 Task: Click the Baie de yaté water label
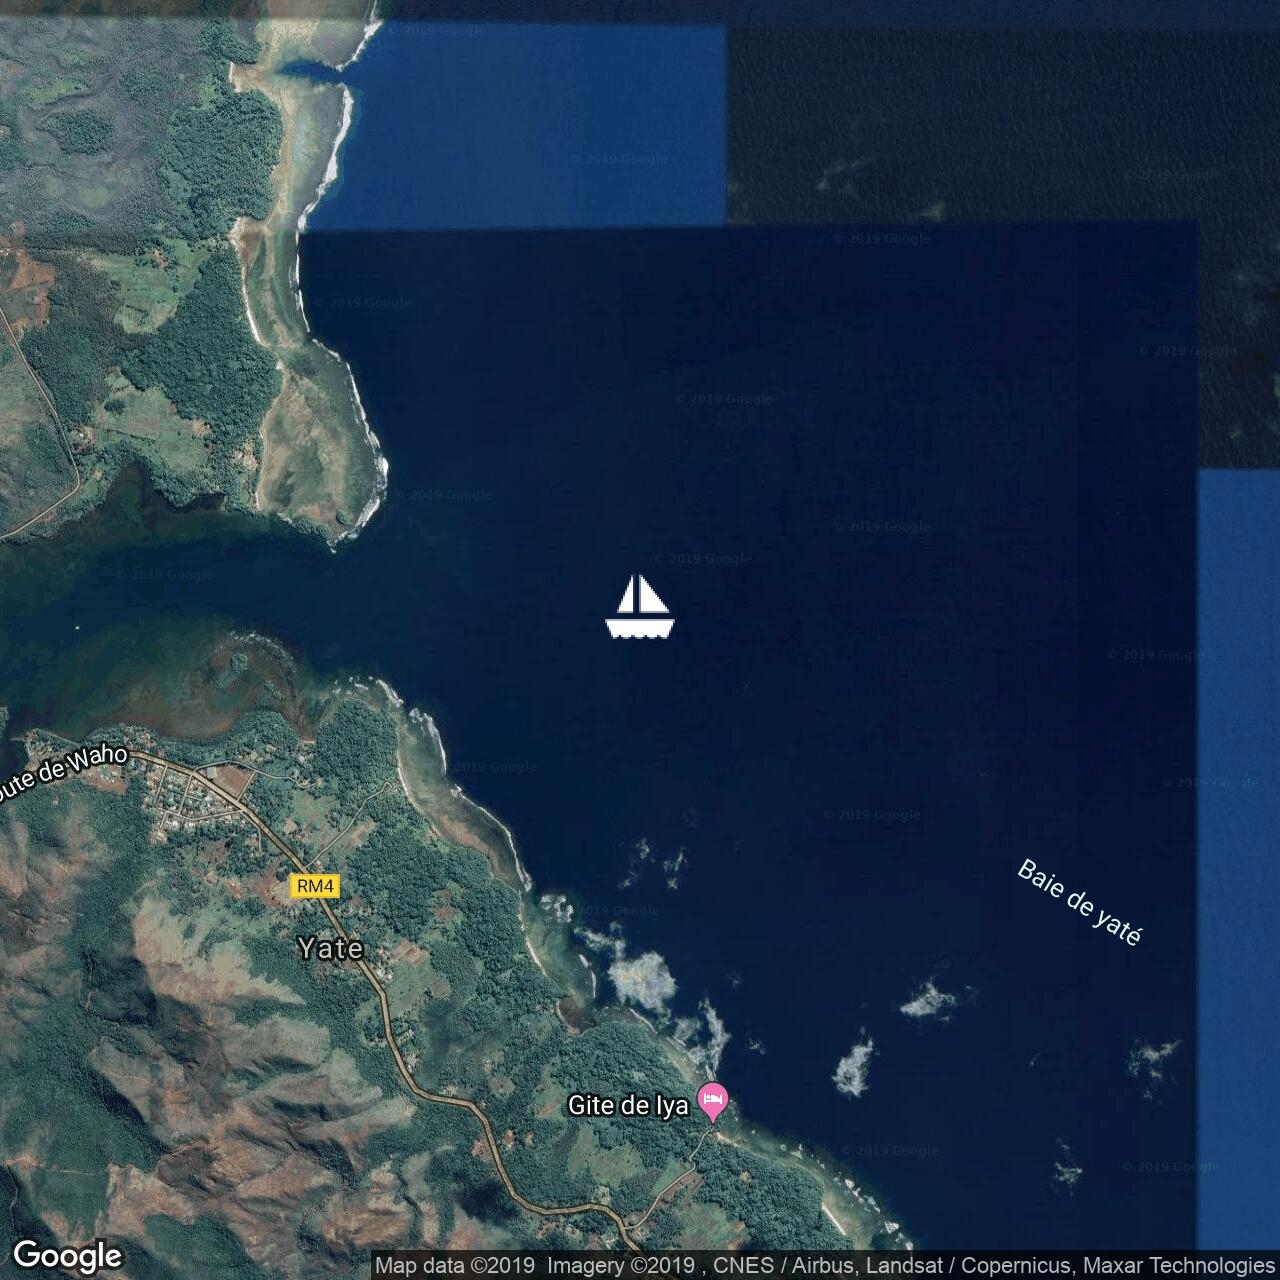click(1079, 902)
